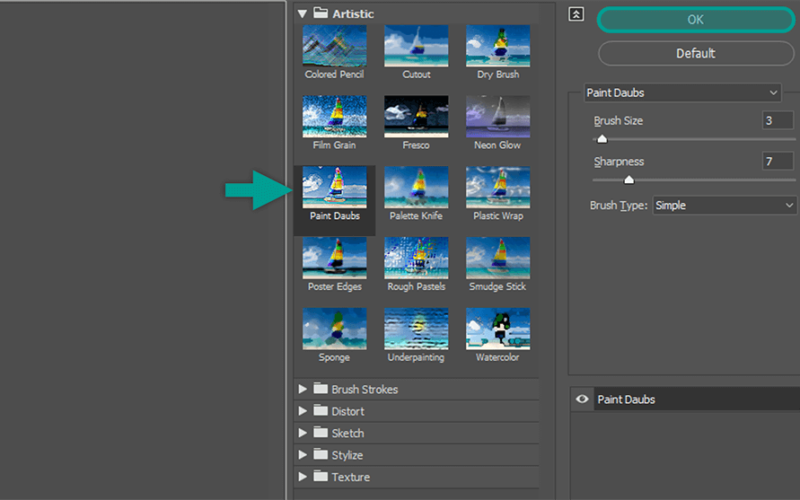The height and width of the screenshot is (500, 800).
Task: Click the Sketch folder name
Action: tap(348, 433)
